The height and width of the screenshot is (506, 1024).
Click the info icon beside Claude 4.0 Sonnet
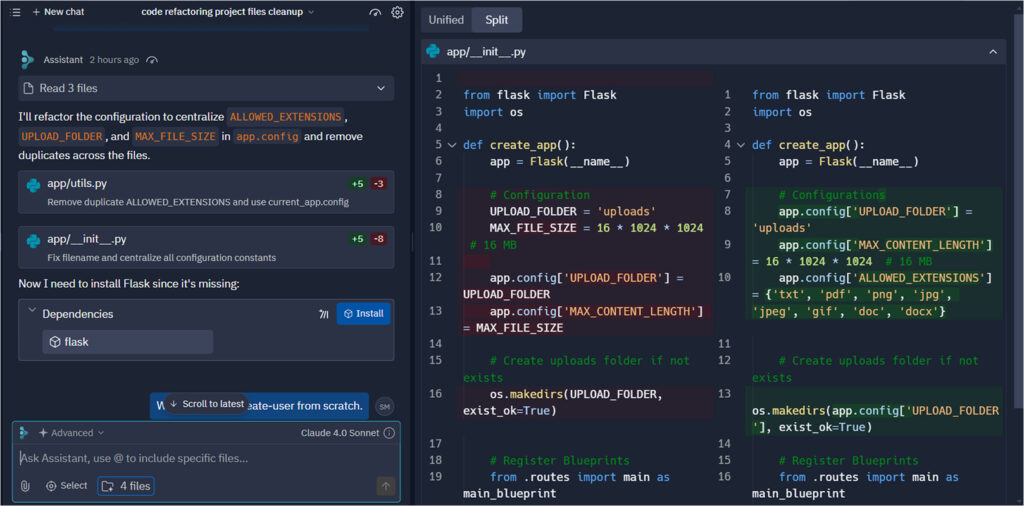click(389, 433)
